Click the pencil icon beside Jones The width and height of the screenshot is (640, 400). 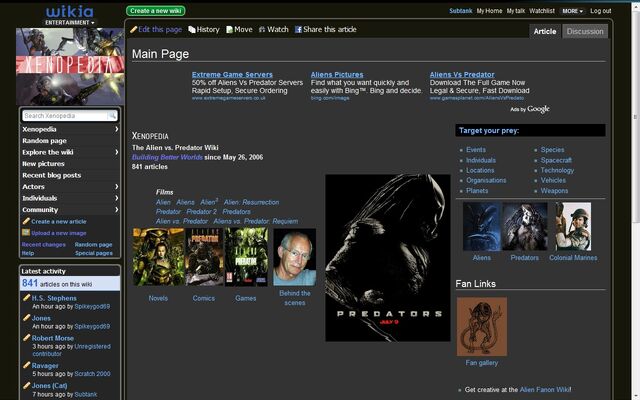(x=27, y=318)
